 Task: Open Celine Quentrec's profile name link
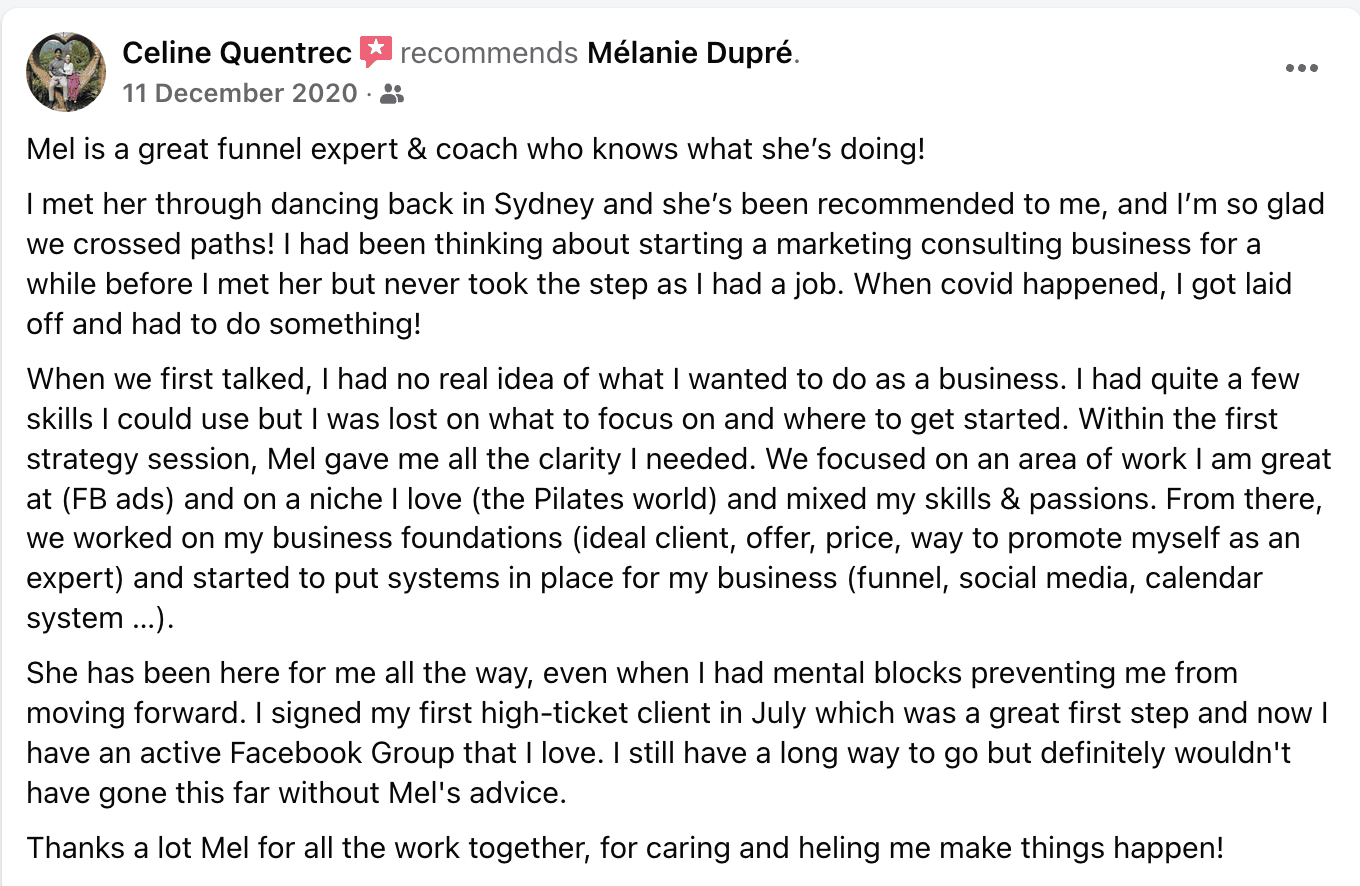point(237,52)
